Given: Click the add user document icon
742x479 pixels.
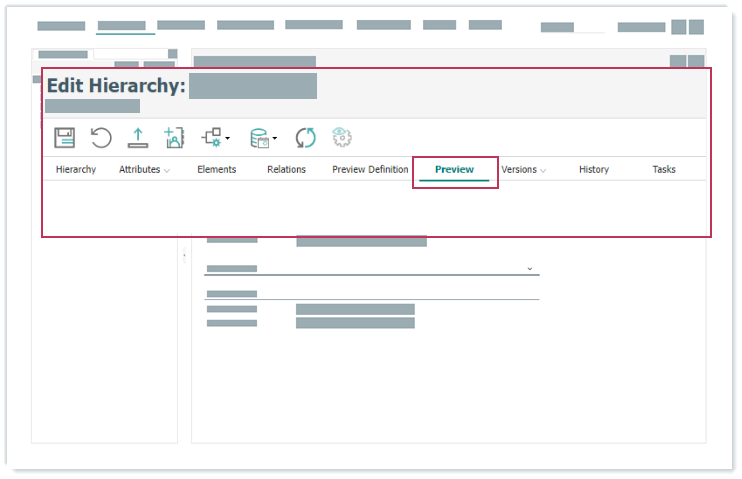Looking at the screenshot, I should [174, 138].
